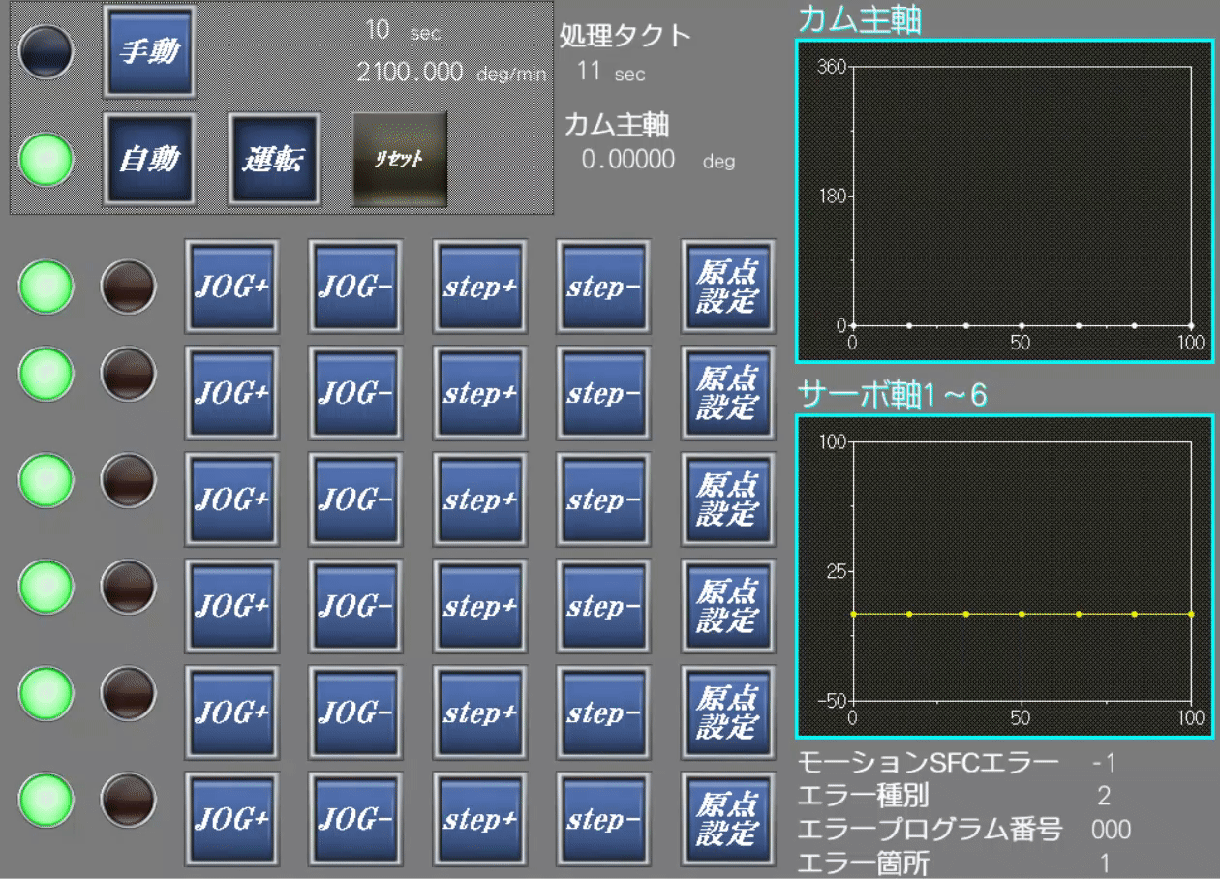
Task: Click the dark lamp of the sixth servo row
Action: click(129, 798)
